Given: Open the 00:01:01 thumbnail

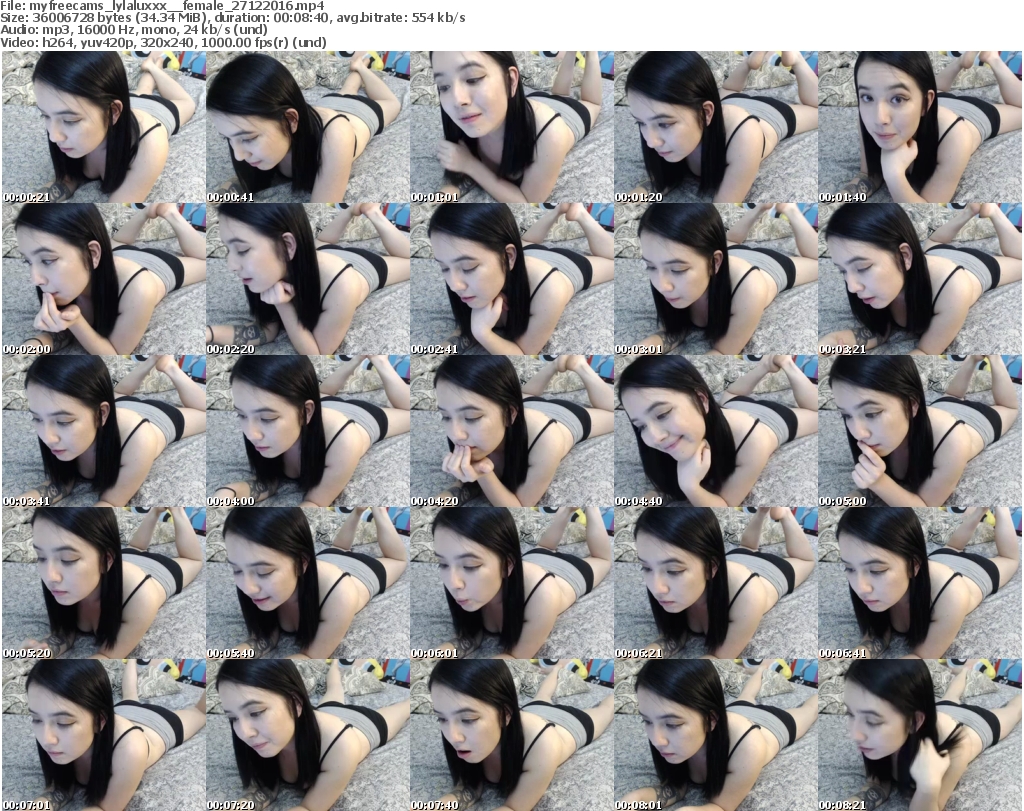Looking at the screenshot, I should [510, 127].
